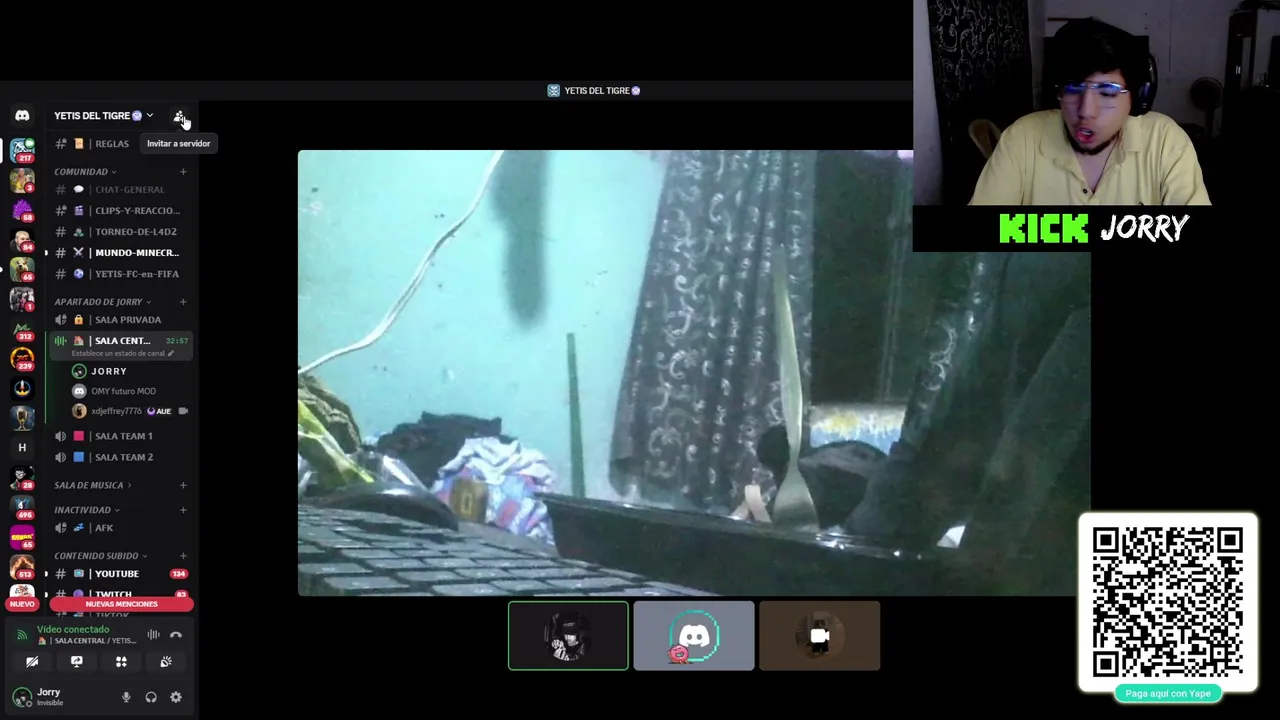The width and height of the screenshot is (1280, 720).
Task: Disconnect from voice call
Action: (x=176, y=635)
